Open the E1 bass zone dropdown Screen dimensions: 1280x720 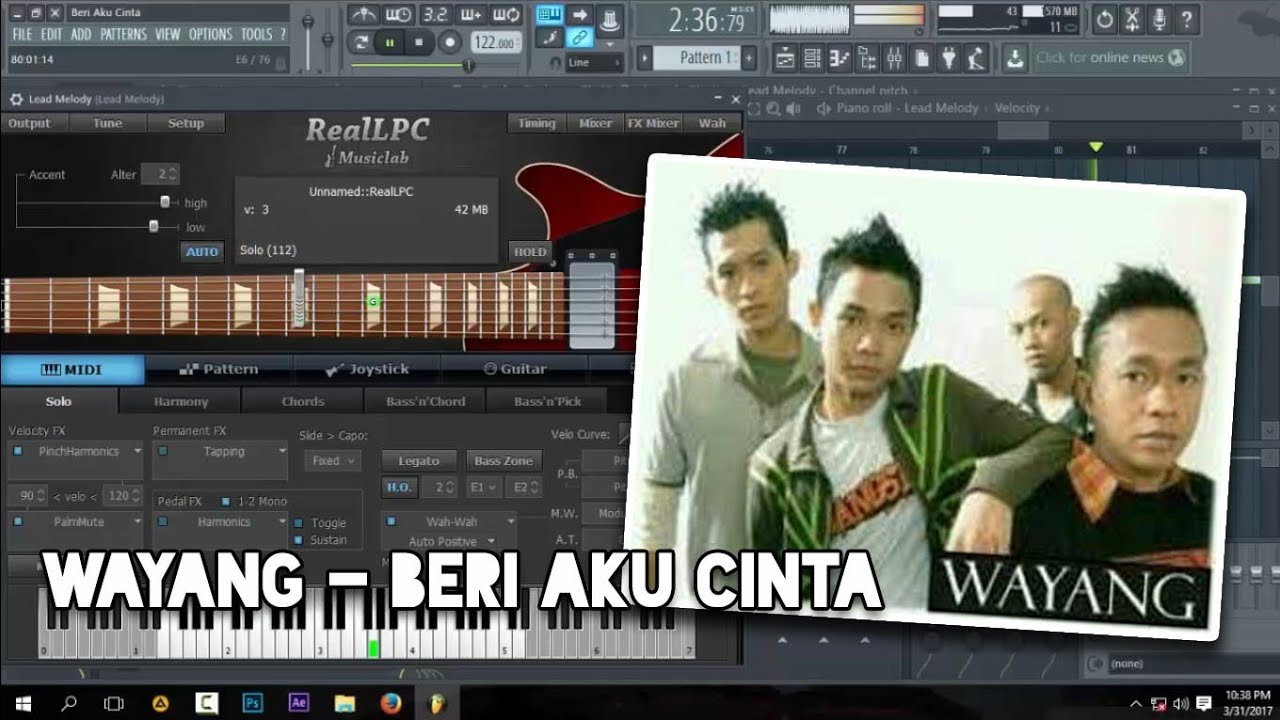coord(484,488)
